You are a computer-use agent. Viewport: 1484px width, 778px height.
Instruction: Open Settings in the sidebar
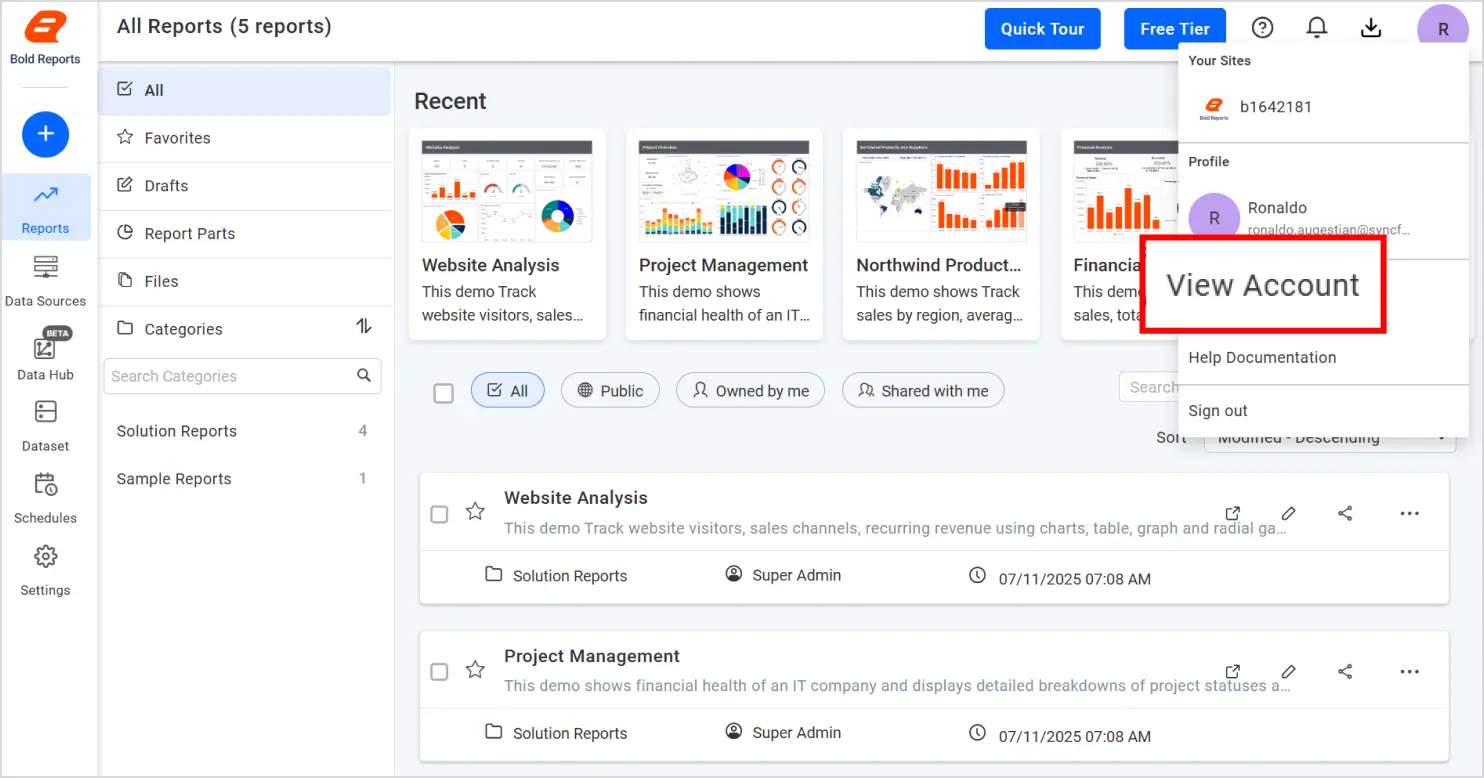pyautogui.click(x=45, y=571)
